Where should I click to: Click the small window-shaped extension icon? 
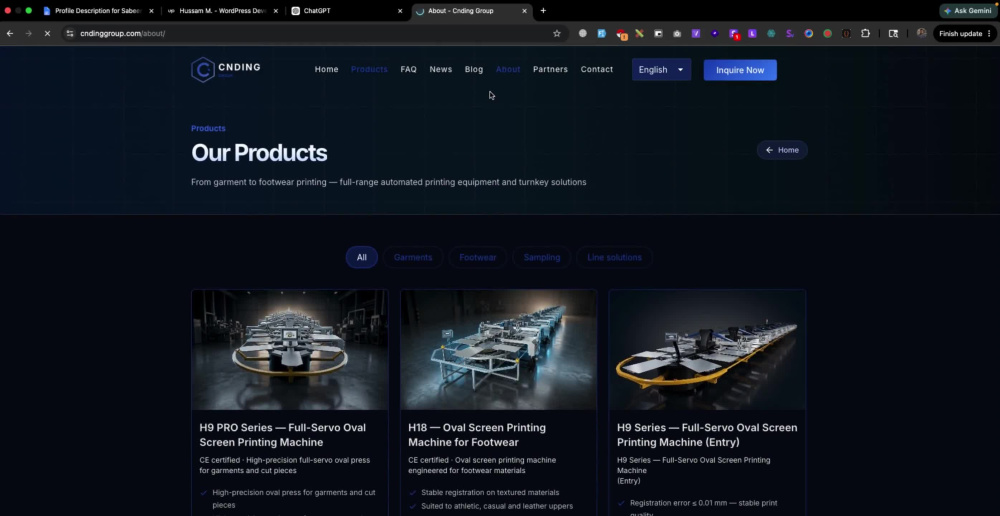[658, 33]
